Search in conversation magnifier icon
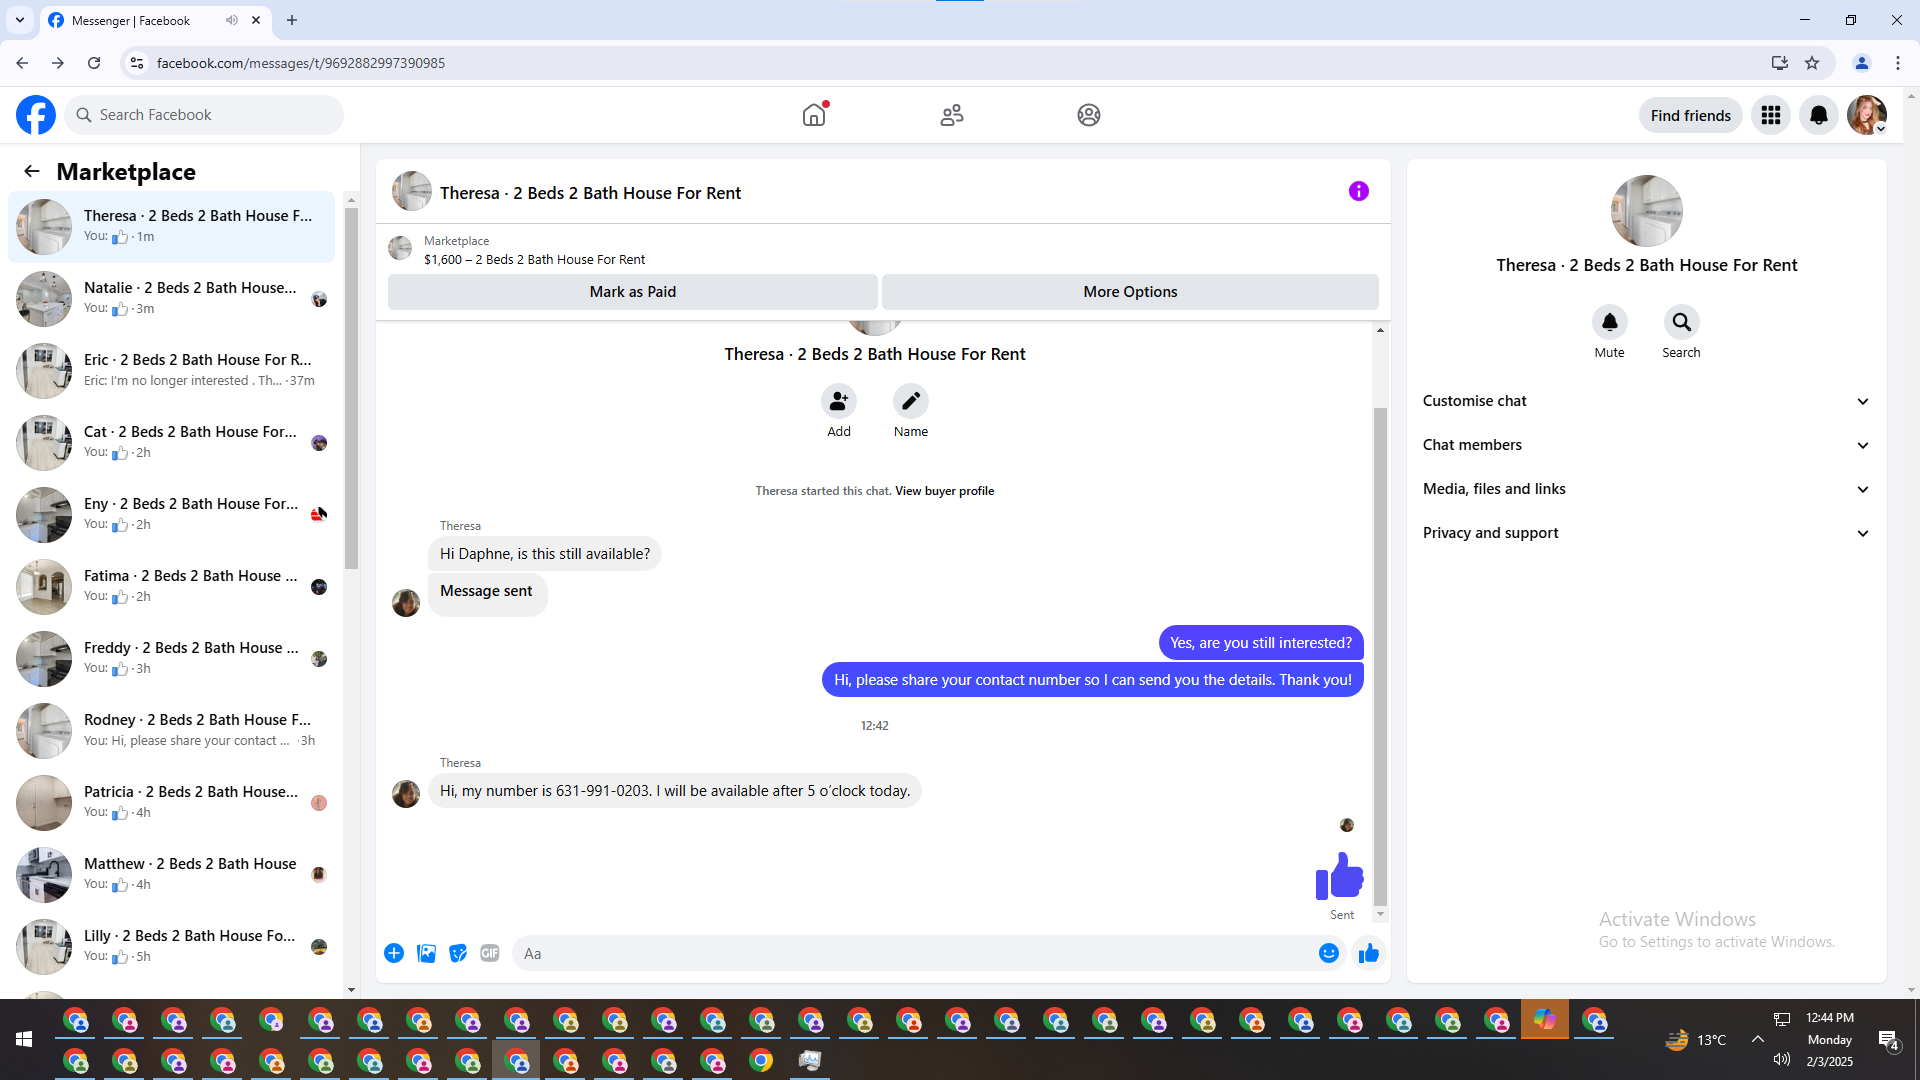The height and width of the screenshot is (1080, 1920). tap(1682, 322)
